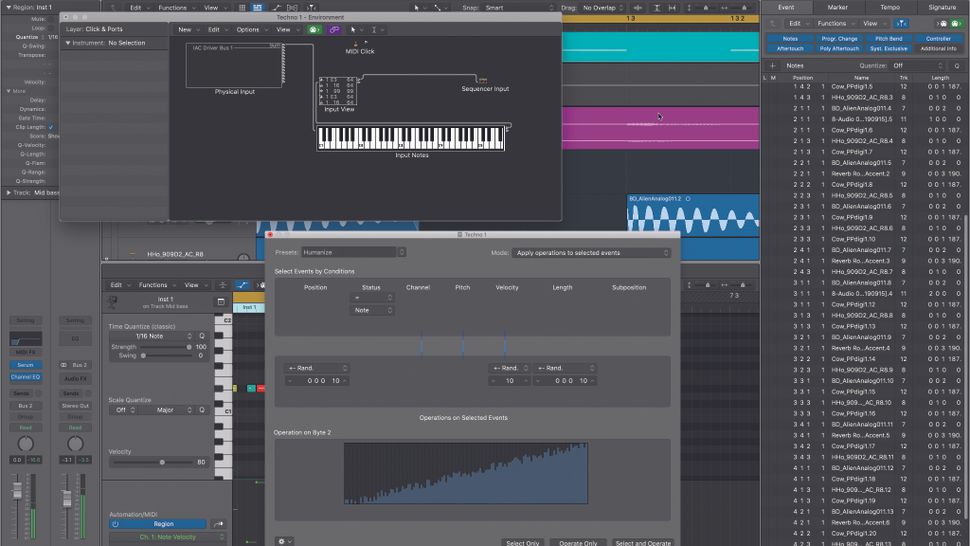Toggle the Progr. Change event filter
This screenshot has width=970, height=546.
pos(840,39)
